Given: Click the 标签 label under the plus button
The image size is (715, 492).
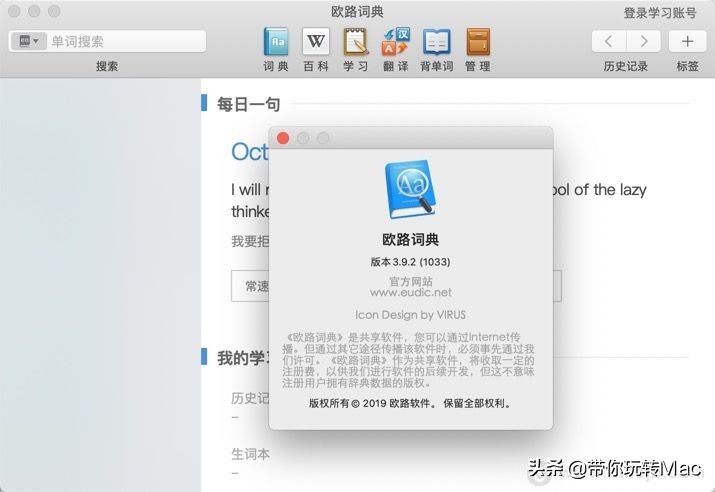Looking at the screenshot, I should (x=687, y=67).
